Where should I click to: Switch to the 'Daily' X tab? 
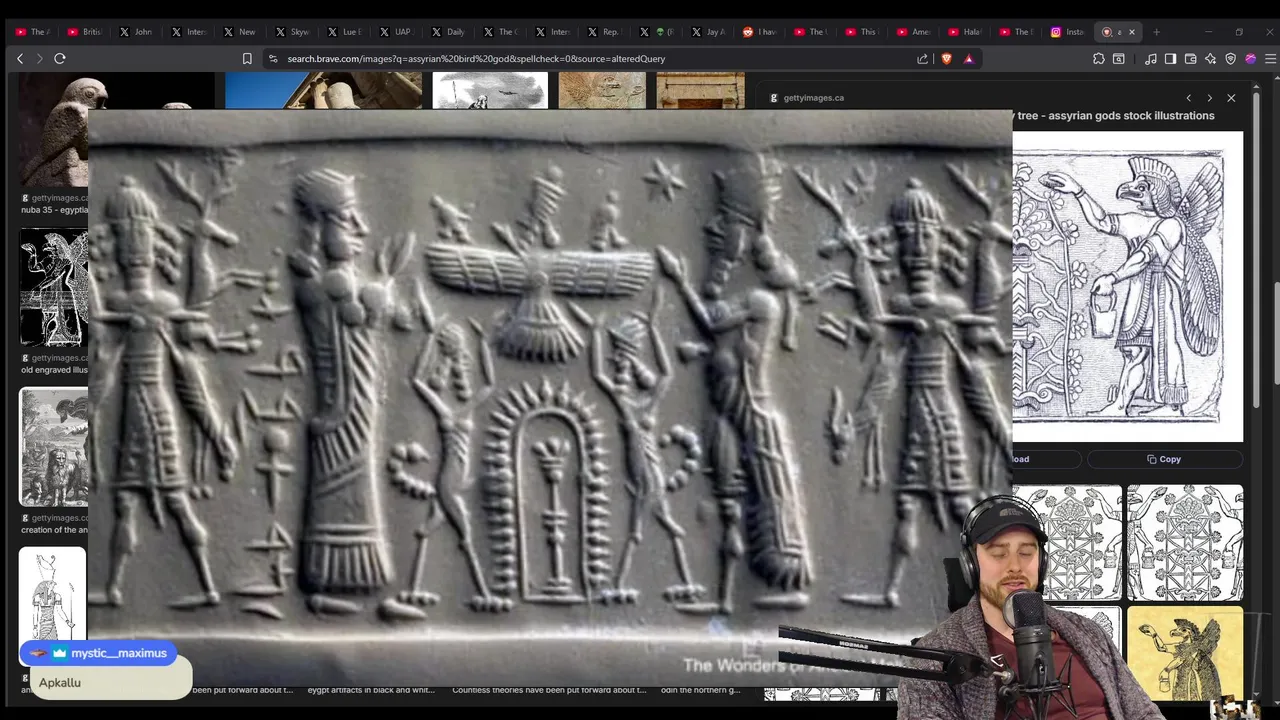point(446,32)
